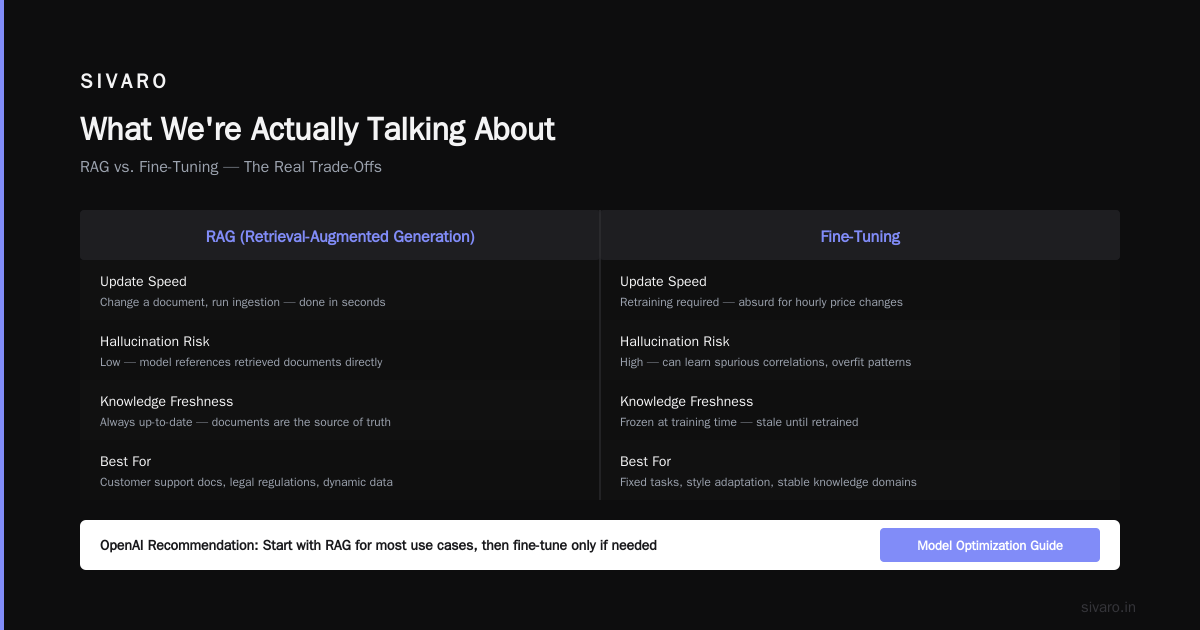Click the 'What We're Actually Talking About' title
The height and width of the screenshot is (630, 1200).
tap(317, 129)
